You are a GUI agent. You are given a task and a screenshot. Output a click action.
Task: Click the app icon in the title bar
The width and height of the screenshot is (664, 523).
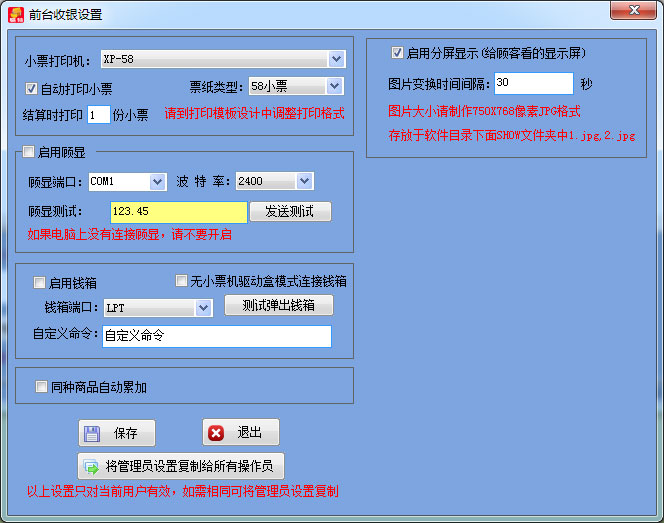[16, 15]
